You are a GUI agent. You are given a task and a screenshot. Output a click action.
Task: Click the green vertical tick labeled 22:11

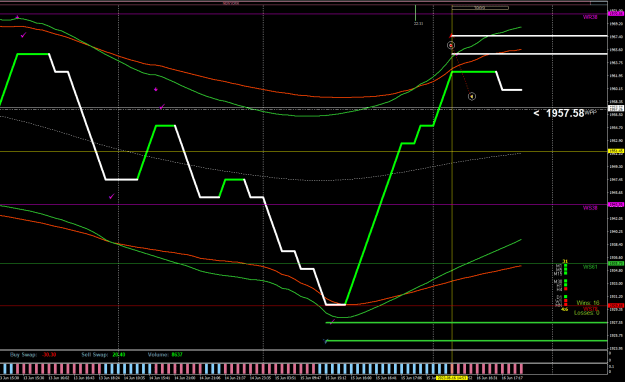pos(415,13)
